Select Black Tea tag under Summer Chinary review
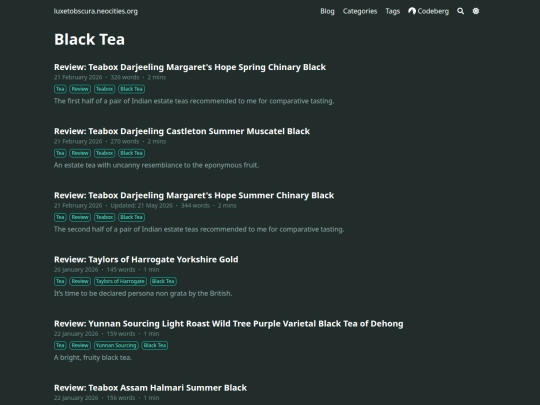Viewport: 540px width, 405px height. [x=132, y=217]
